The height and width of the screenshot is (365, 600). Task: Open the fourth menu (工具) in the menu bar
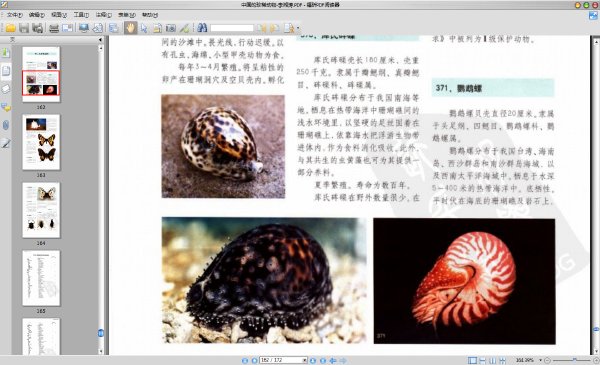(x=81, y=15)
